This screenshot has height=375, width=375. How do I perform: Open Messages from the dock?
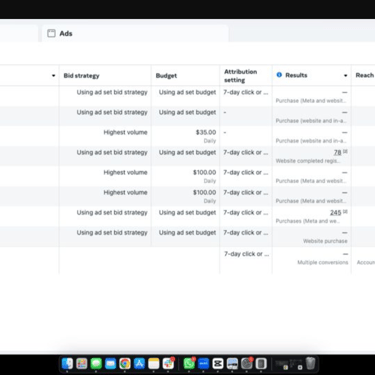click(x=96, y=363)
